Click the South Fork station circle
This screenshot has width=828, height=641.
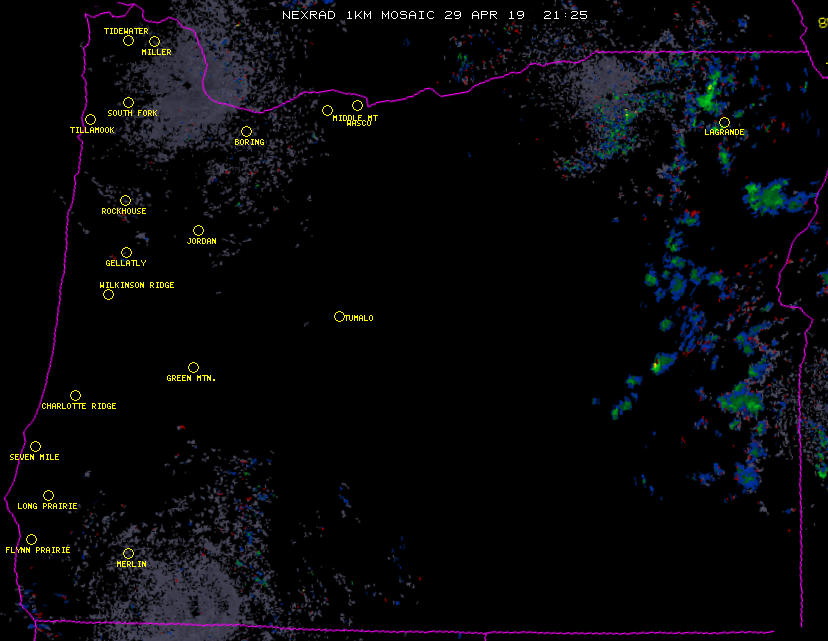click(x=128, y=102)
